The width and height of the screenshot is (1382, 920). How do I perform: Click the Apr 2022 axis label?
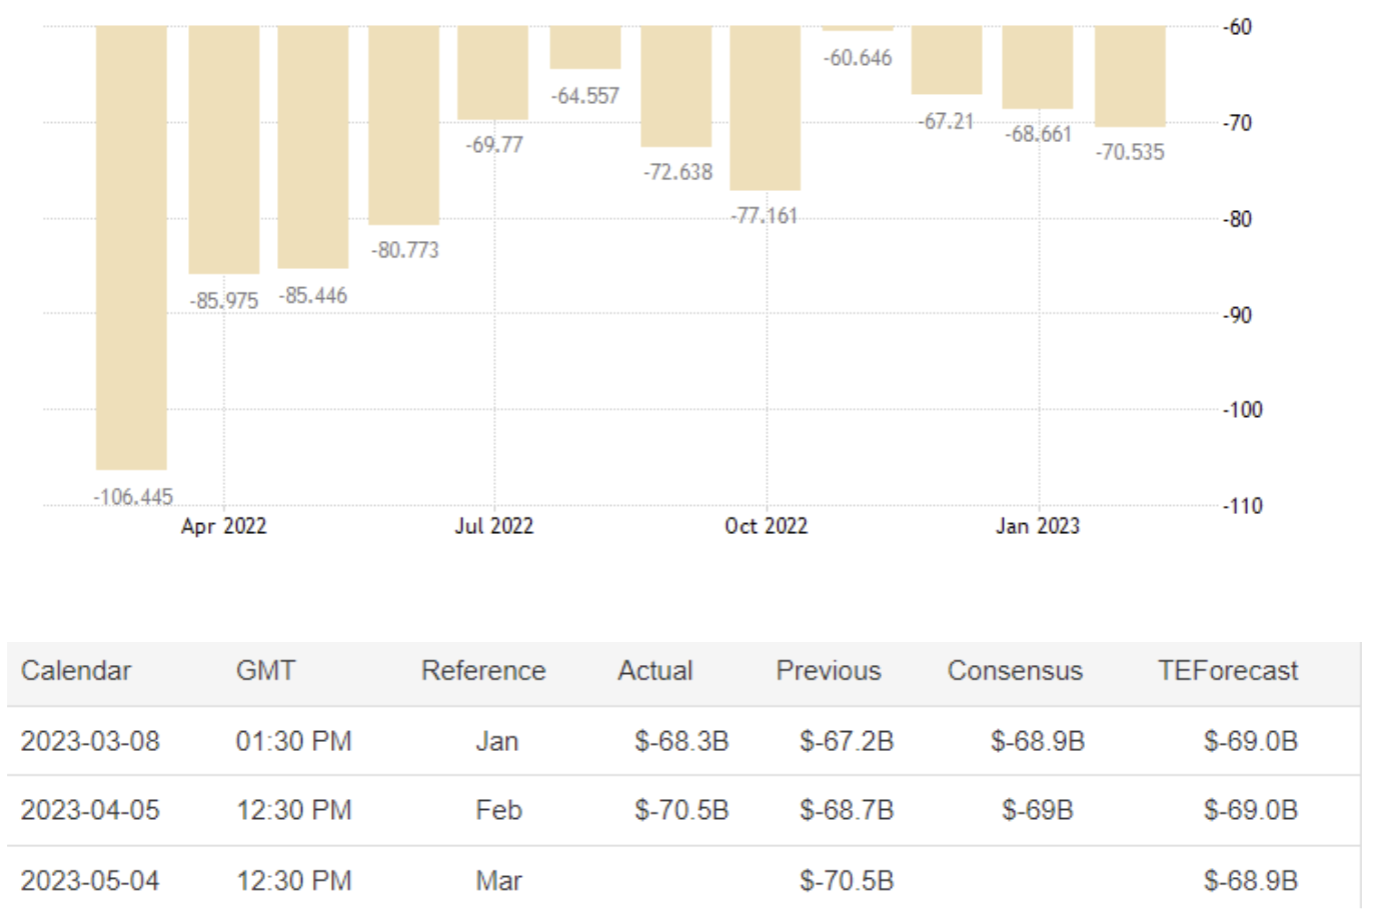(x=224, y=526)
